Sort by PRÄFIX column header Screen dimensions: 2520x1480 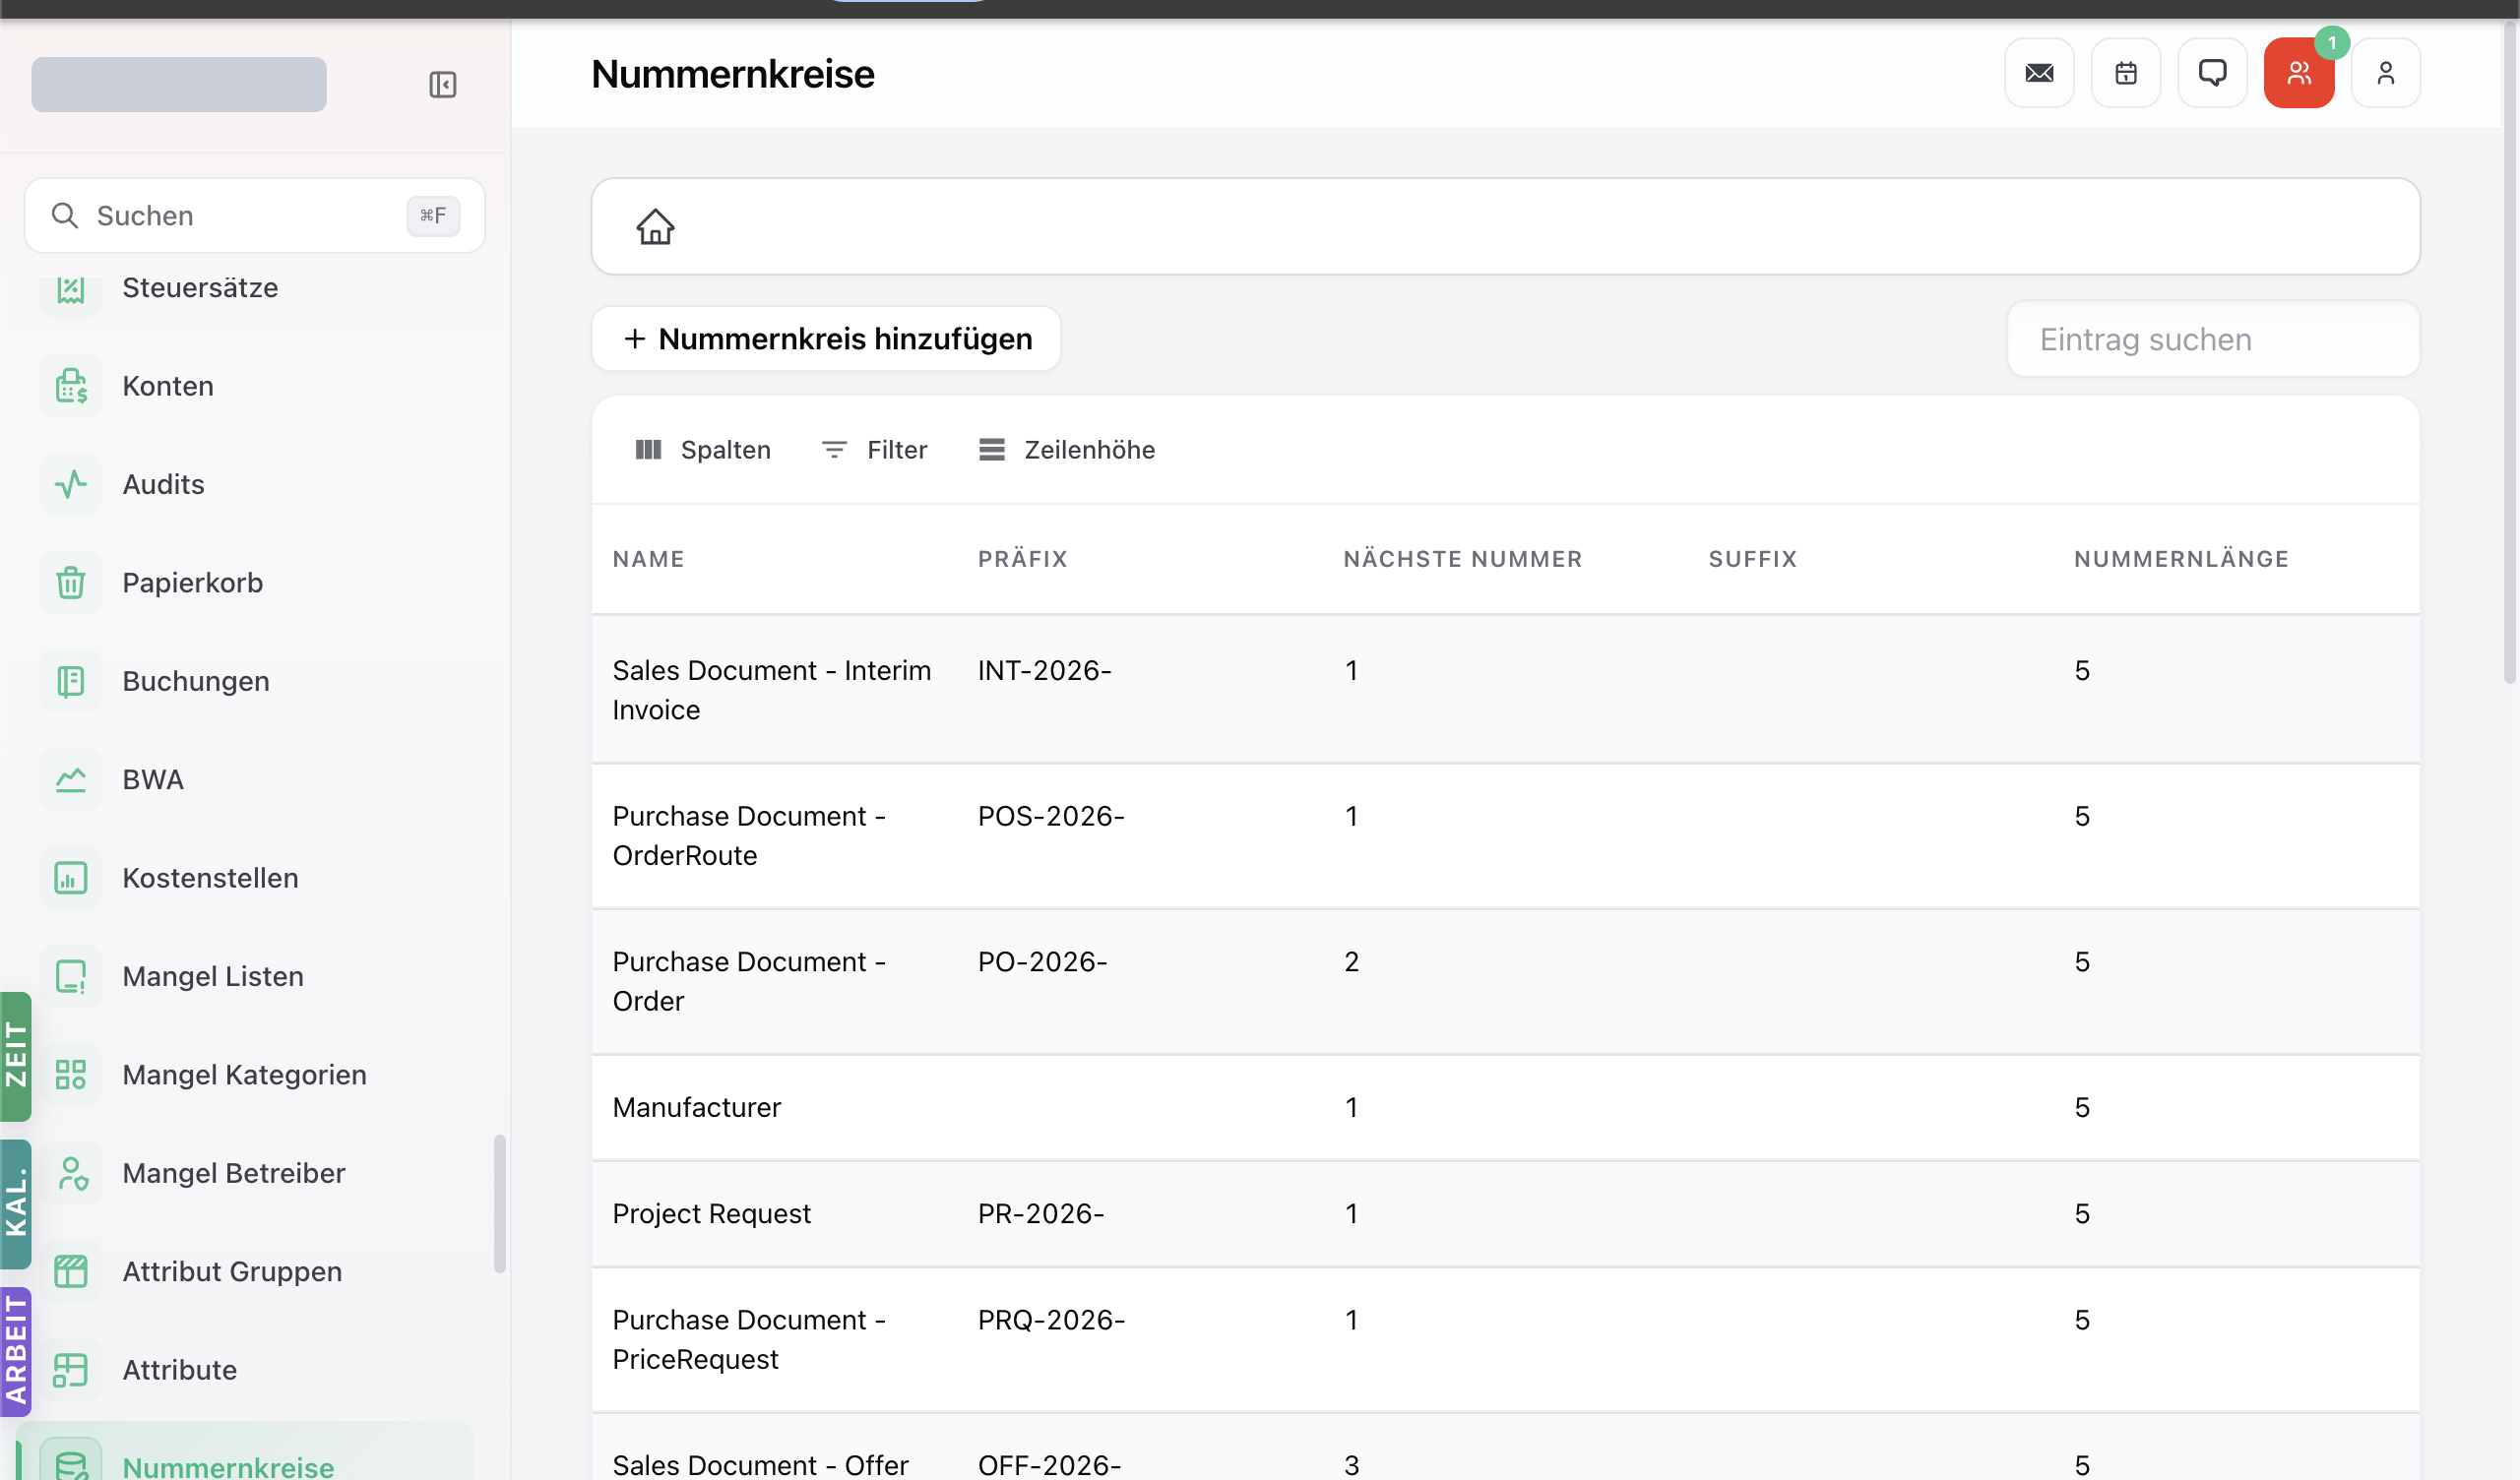(x=1023, y=559)
